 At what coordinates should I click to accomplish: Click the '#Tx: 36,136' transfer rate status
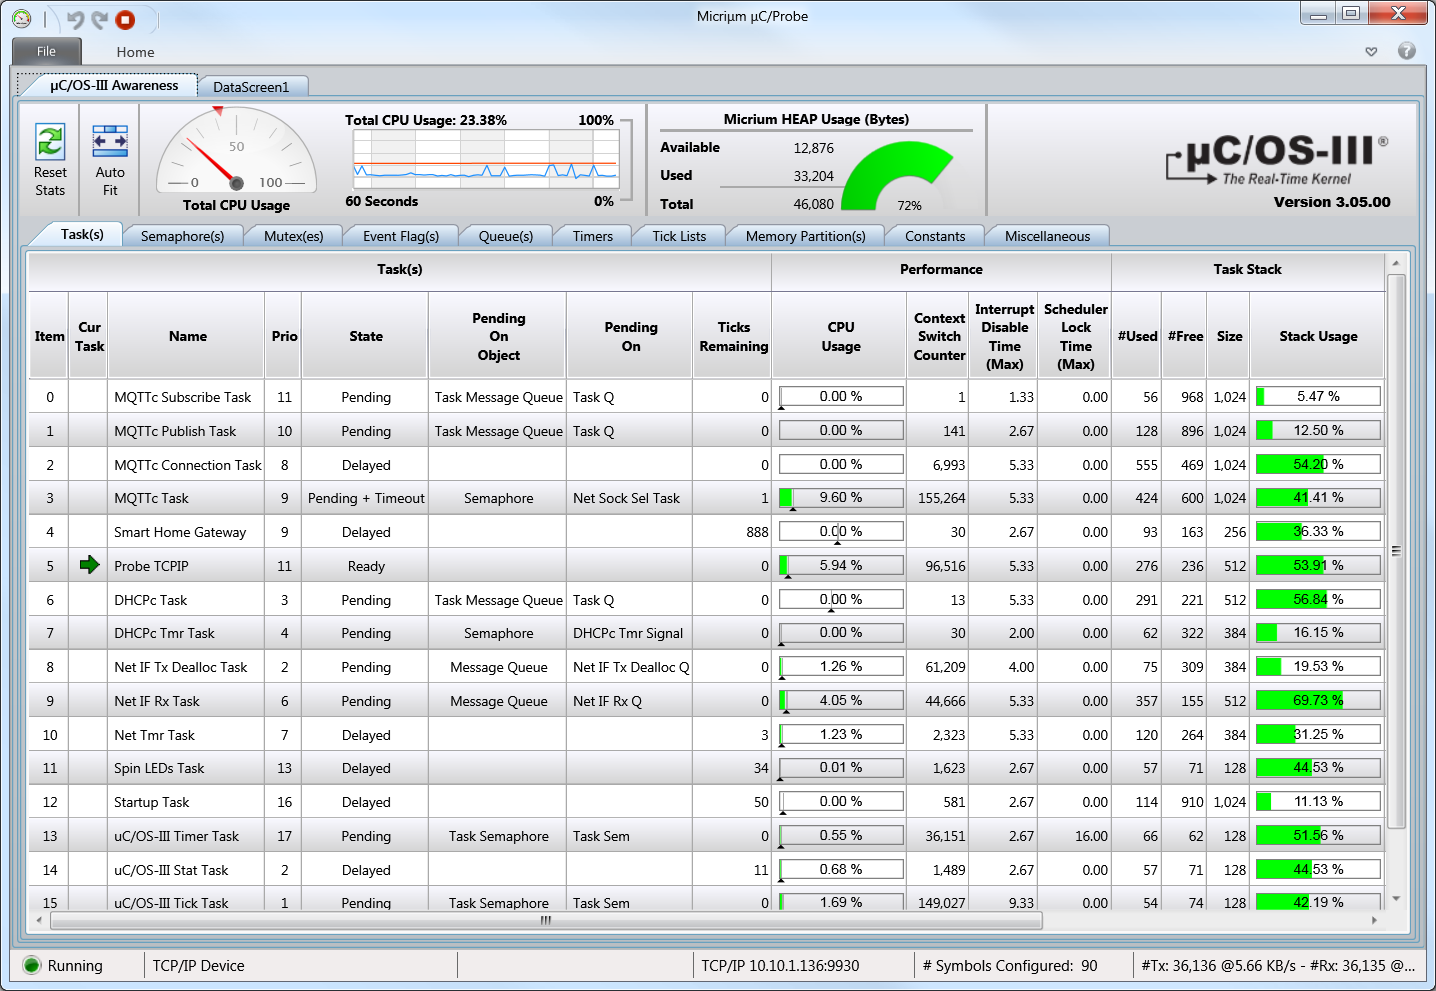[1278, 965]
